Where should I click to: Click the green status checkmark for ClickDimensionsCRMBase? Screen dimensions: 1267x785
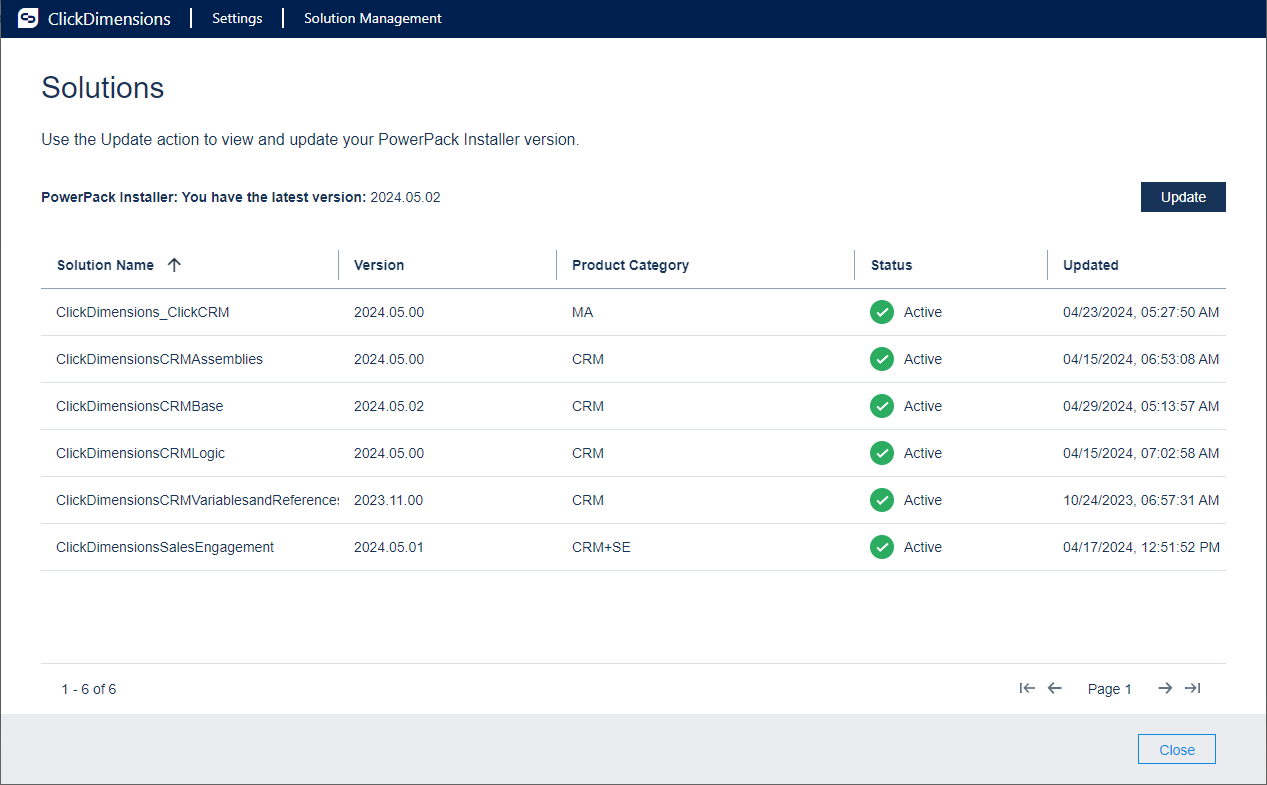pyautogui.click(x=882, y=406)
